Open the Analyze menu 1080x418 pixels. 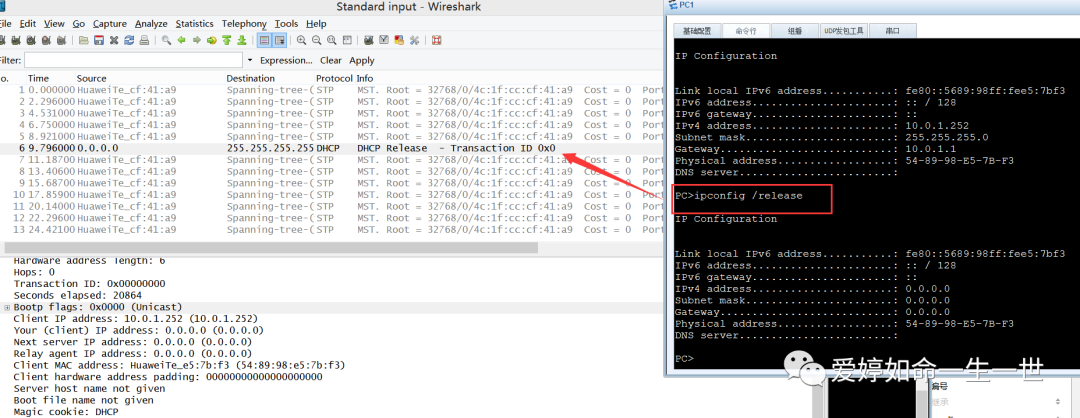click(151, 23)
